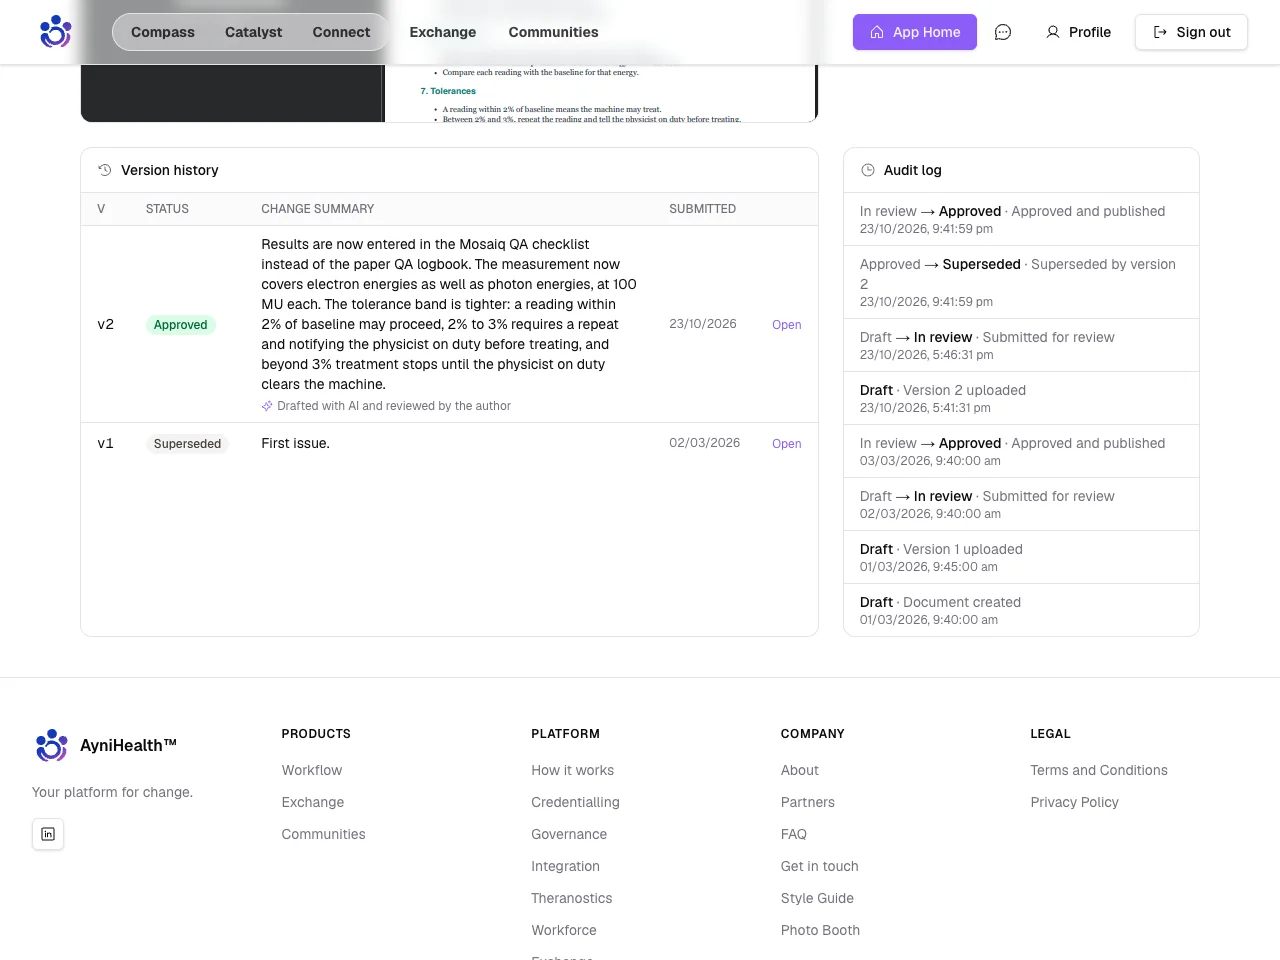Open the Workflow footer link

click(312, 770)
